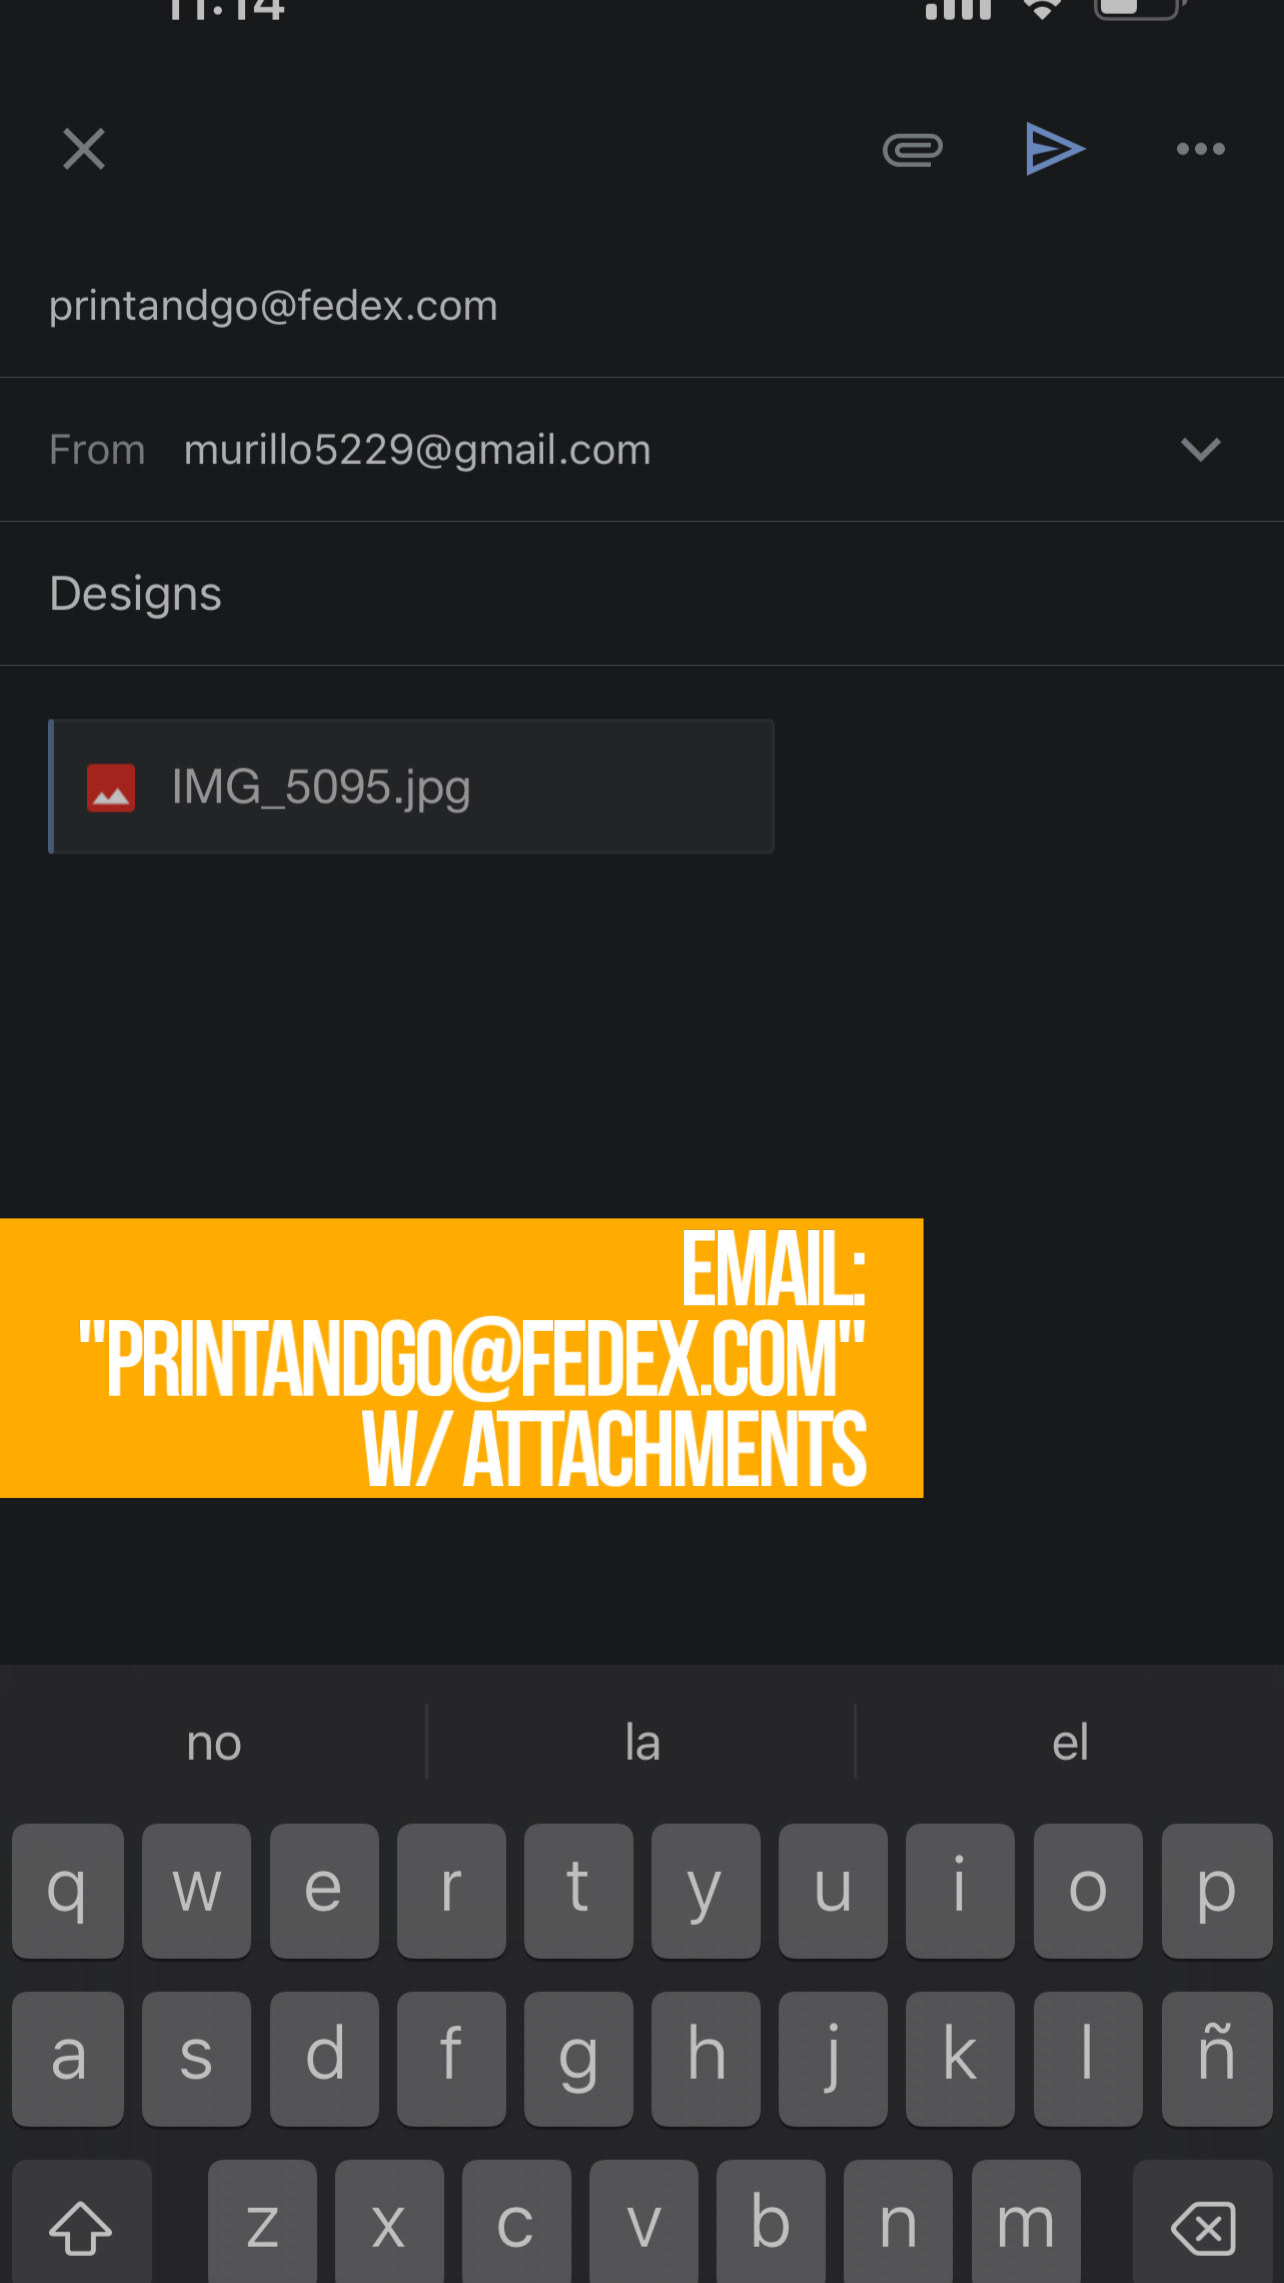The height and width of the screenshot is (2283, 1284).
Task: Choose the keyboard suggestion "el"
Action: pyautogui.click(x=1069, y=1743)
